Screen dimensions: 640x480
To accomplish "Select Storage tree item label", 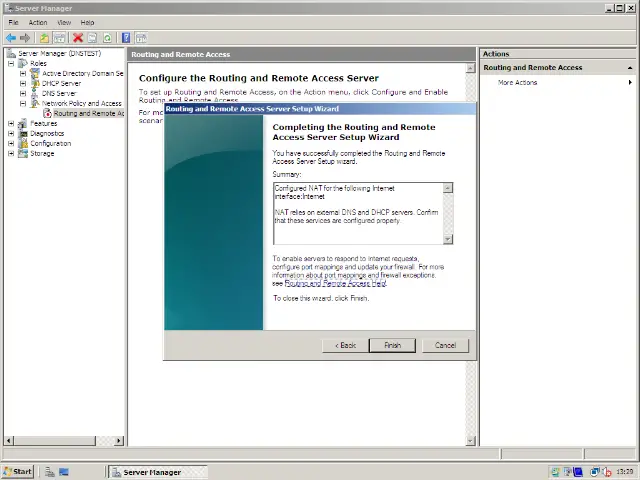I will [x=42, y=153].
